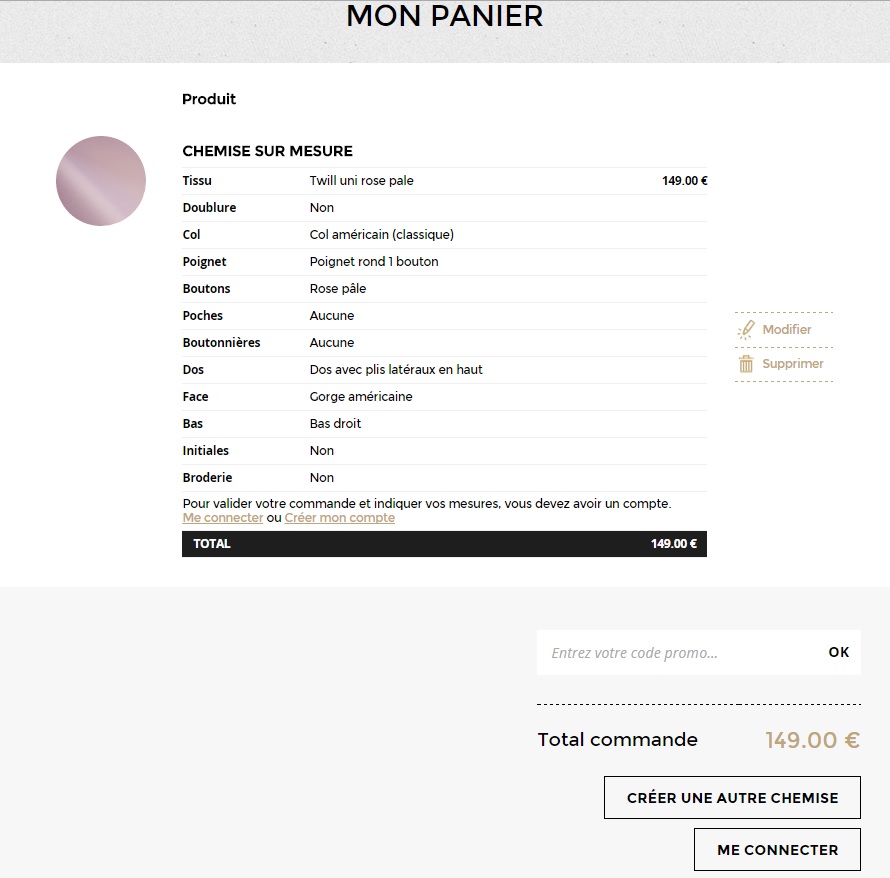Click the Modifier text label
Screen dimensions: 890x878
click(786, 330)
